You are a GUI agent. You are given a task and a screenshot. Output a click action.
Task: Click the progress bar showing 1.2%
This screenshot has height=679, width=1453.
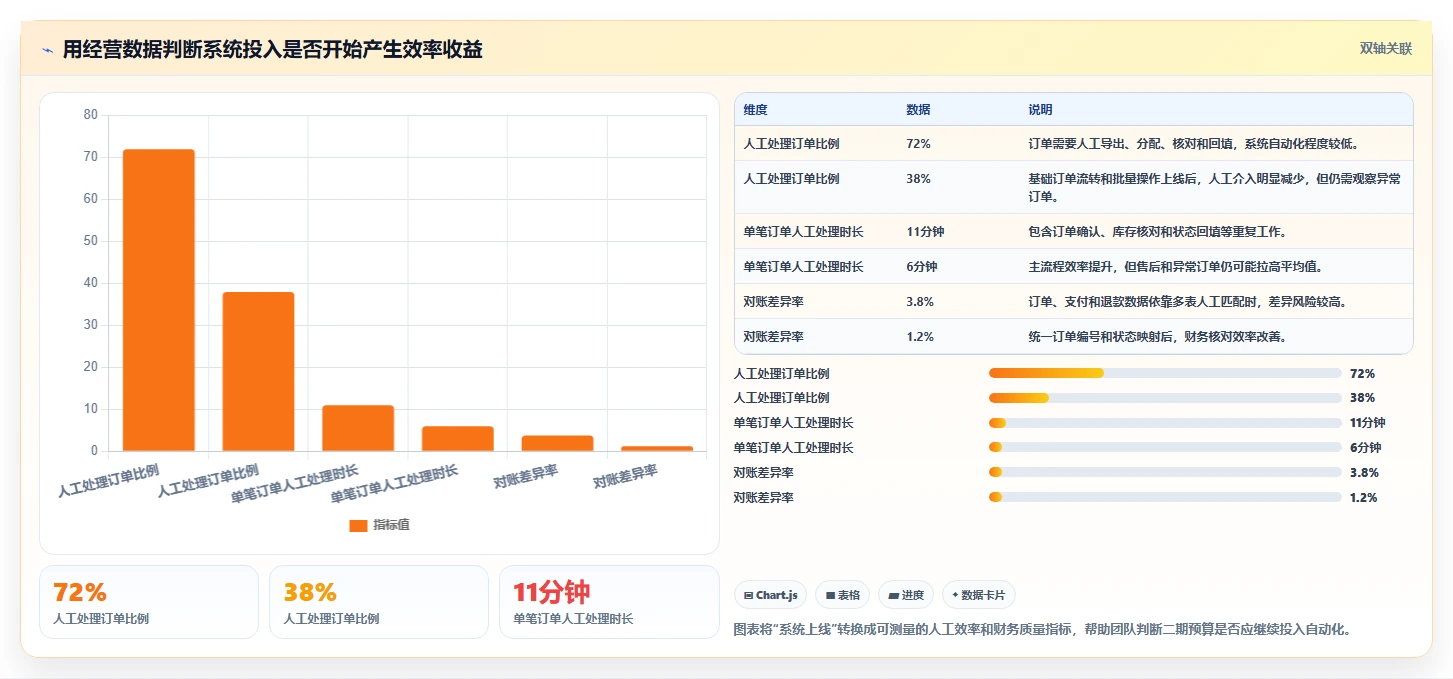[x=1165, y=497]
